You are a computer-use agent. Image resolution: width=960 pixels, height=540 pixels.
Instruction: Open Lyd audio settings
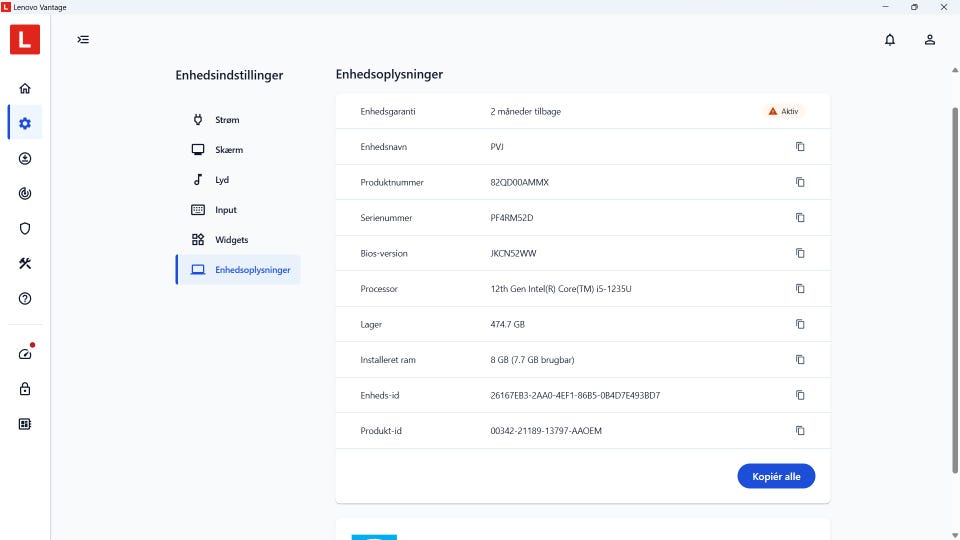point(238,179)
